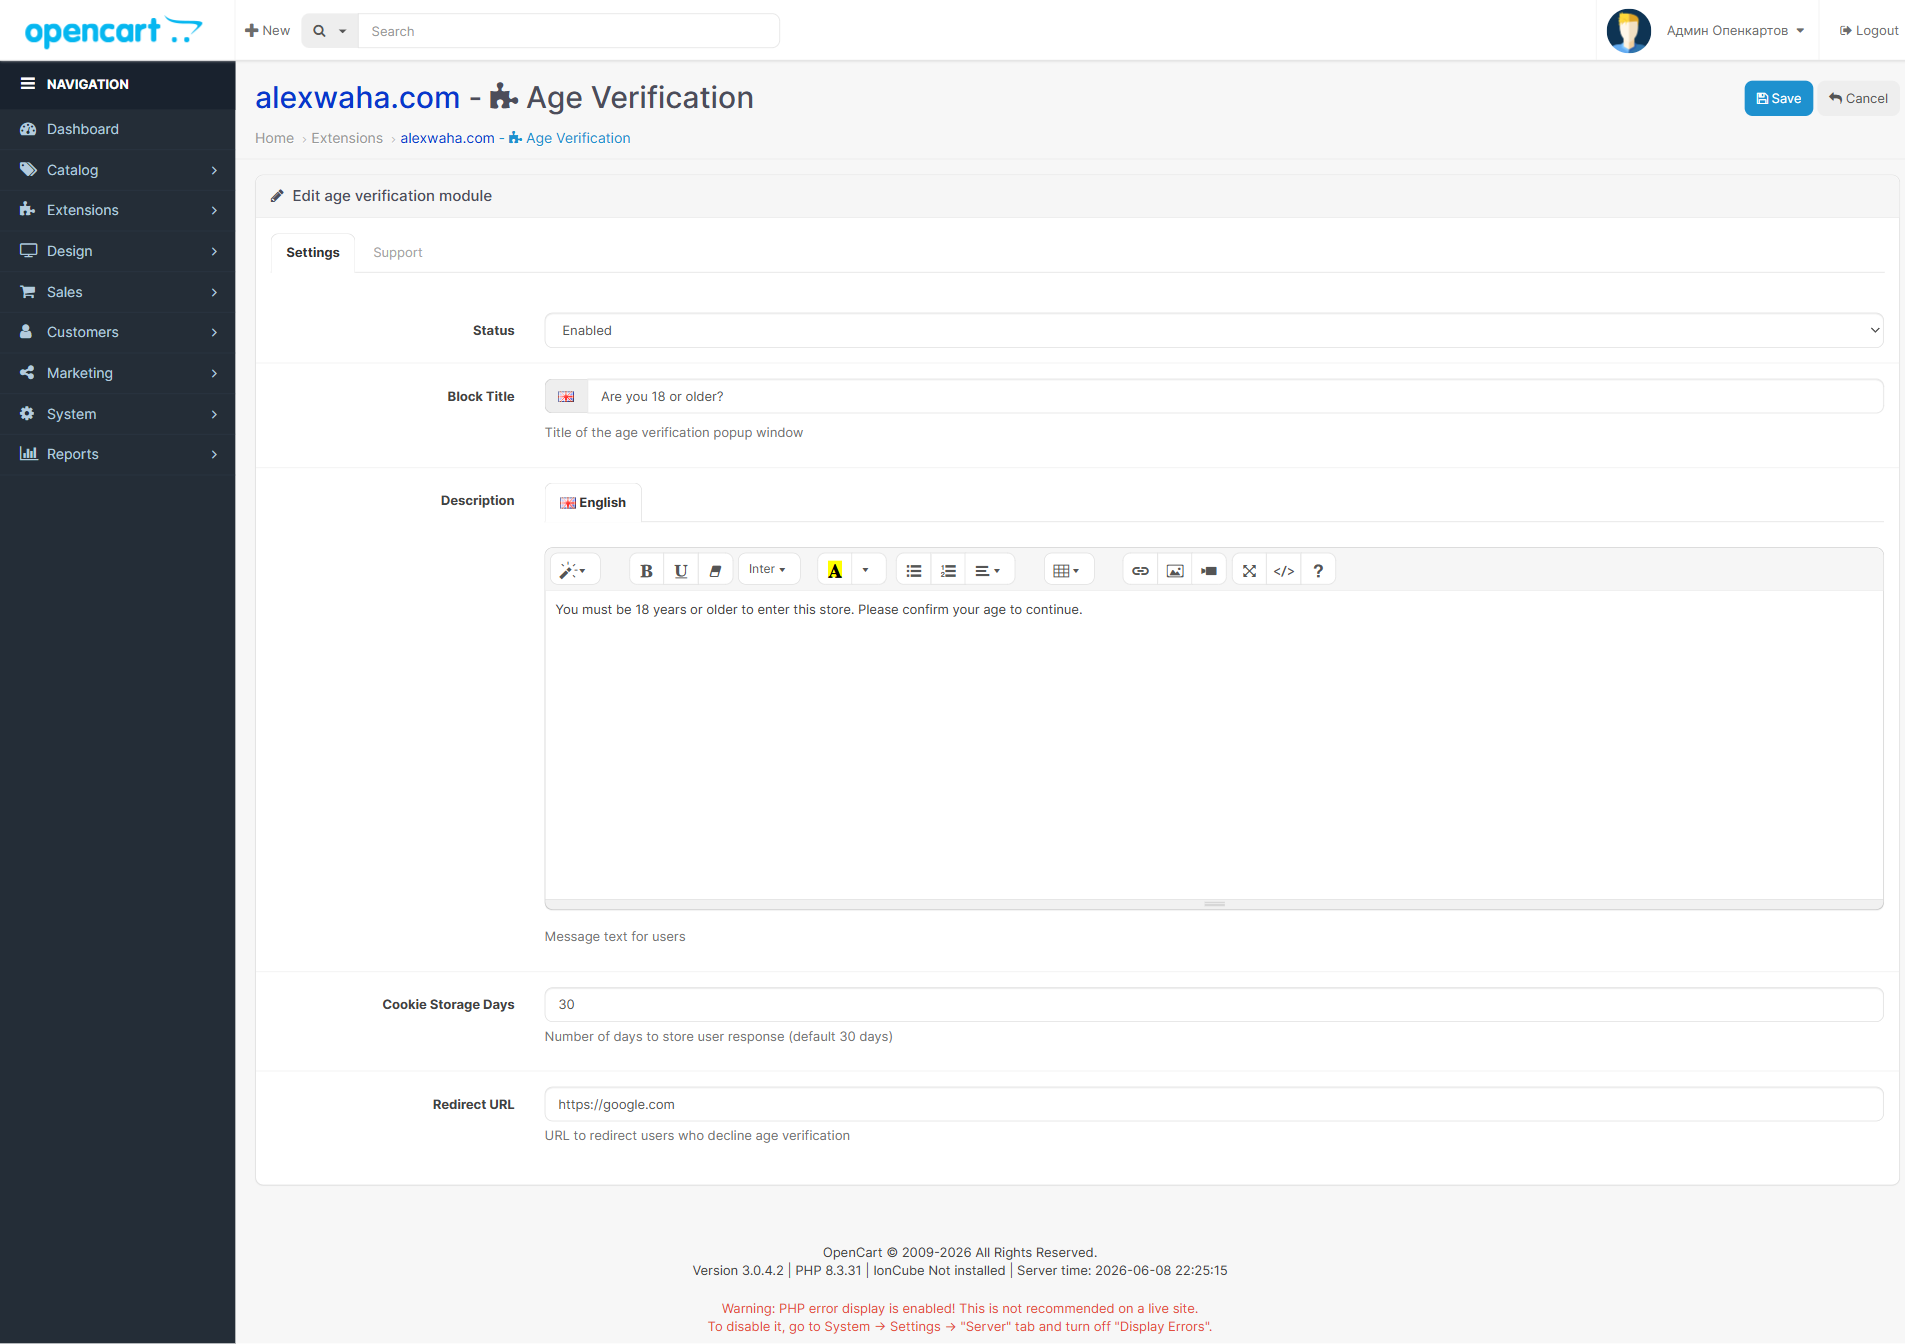This screenshot has width=1905, height=1344.
Task: Open the search type dropdown
Action: (x=330, y=31)
